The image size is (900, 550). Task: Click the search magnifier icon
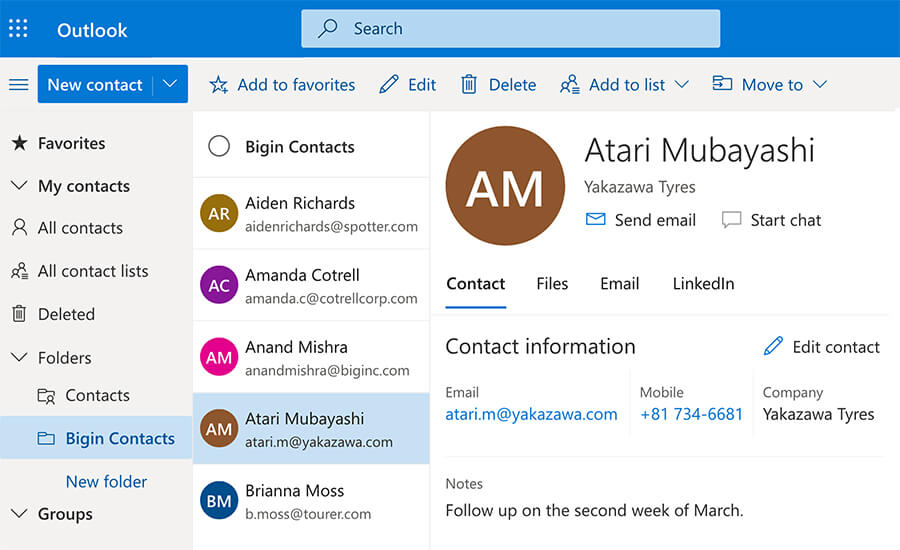click(328, 28)
